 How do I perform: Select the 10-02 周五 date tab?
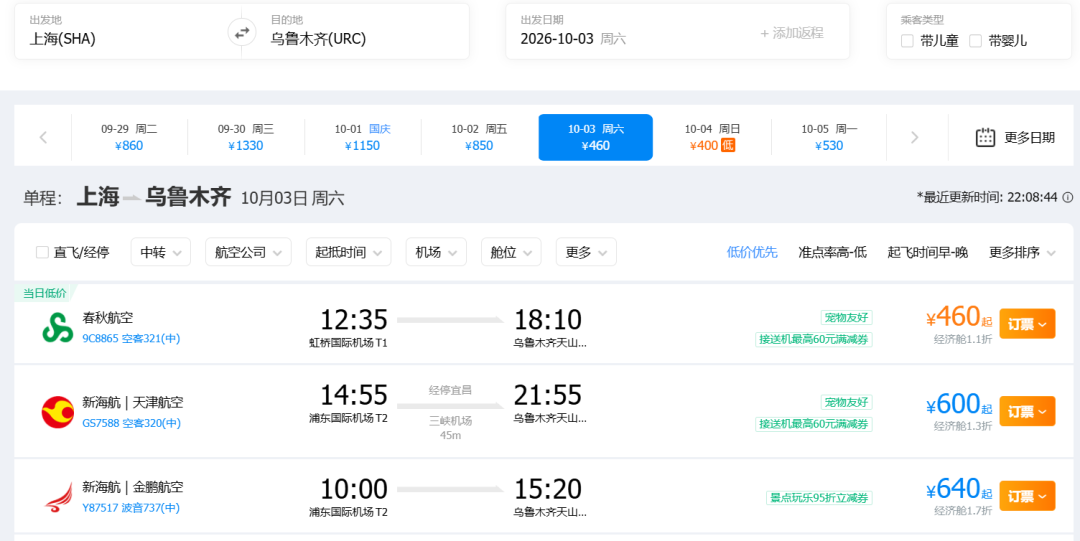tap(479, 137)
